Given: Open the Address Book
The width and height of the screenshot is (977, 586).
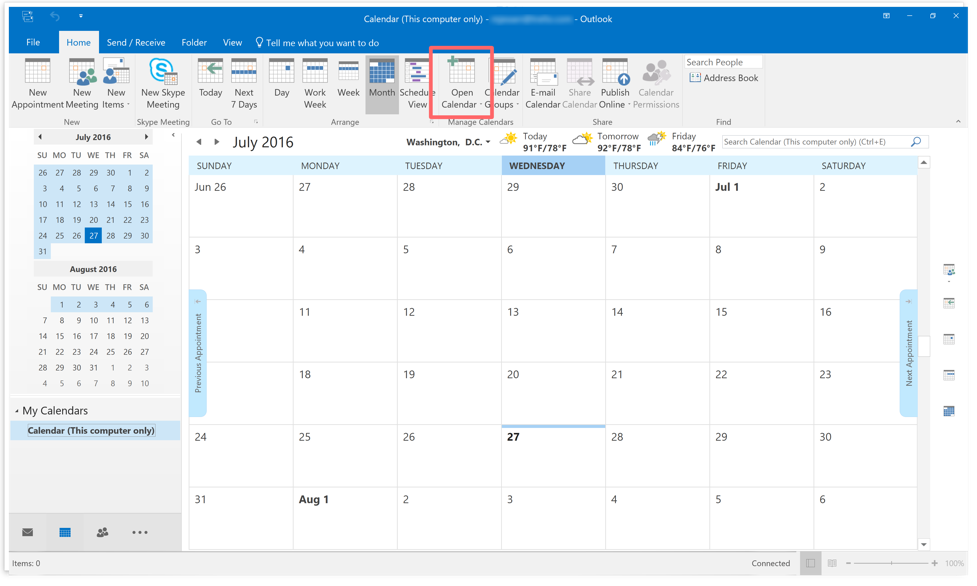Looking at the screenshot, I should pyautogui.click(x=724, y=78).
